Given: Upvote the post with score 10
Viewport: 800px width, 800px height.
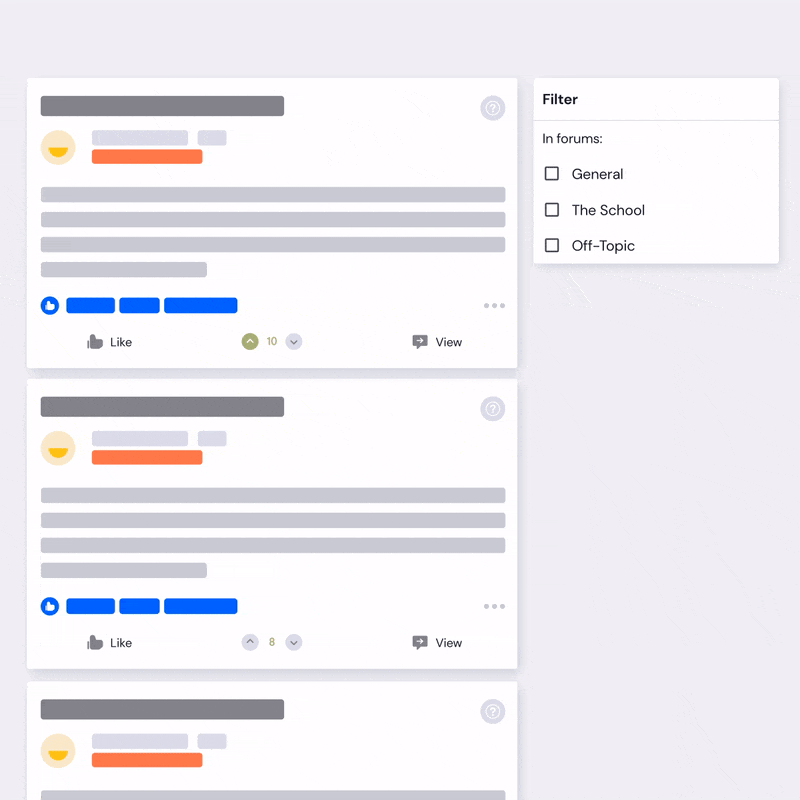Looking at the screenshot, I should (250, 341).
